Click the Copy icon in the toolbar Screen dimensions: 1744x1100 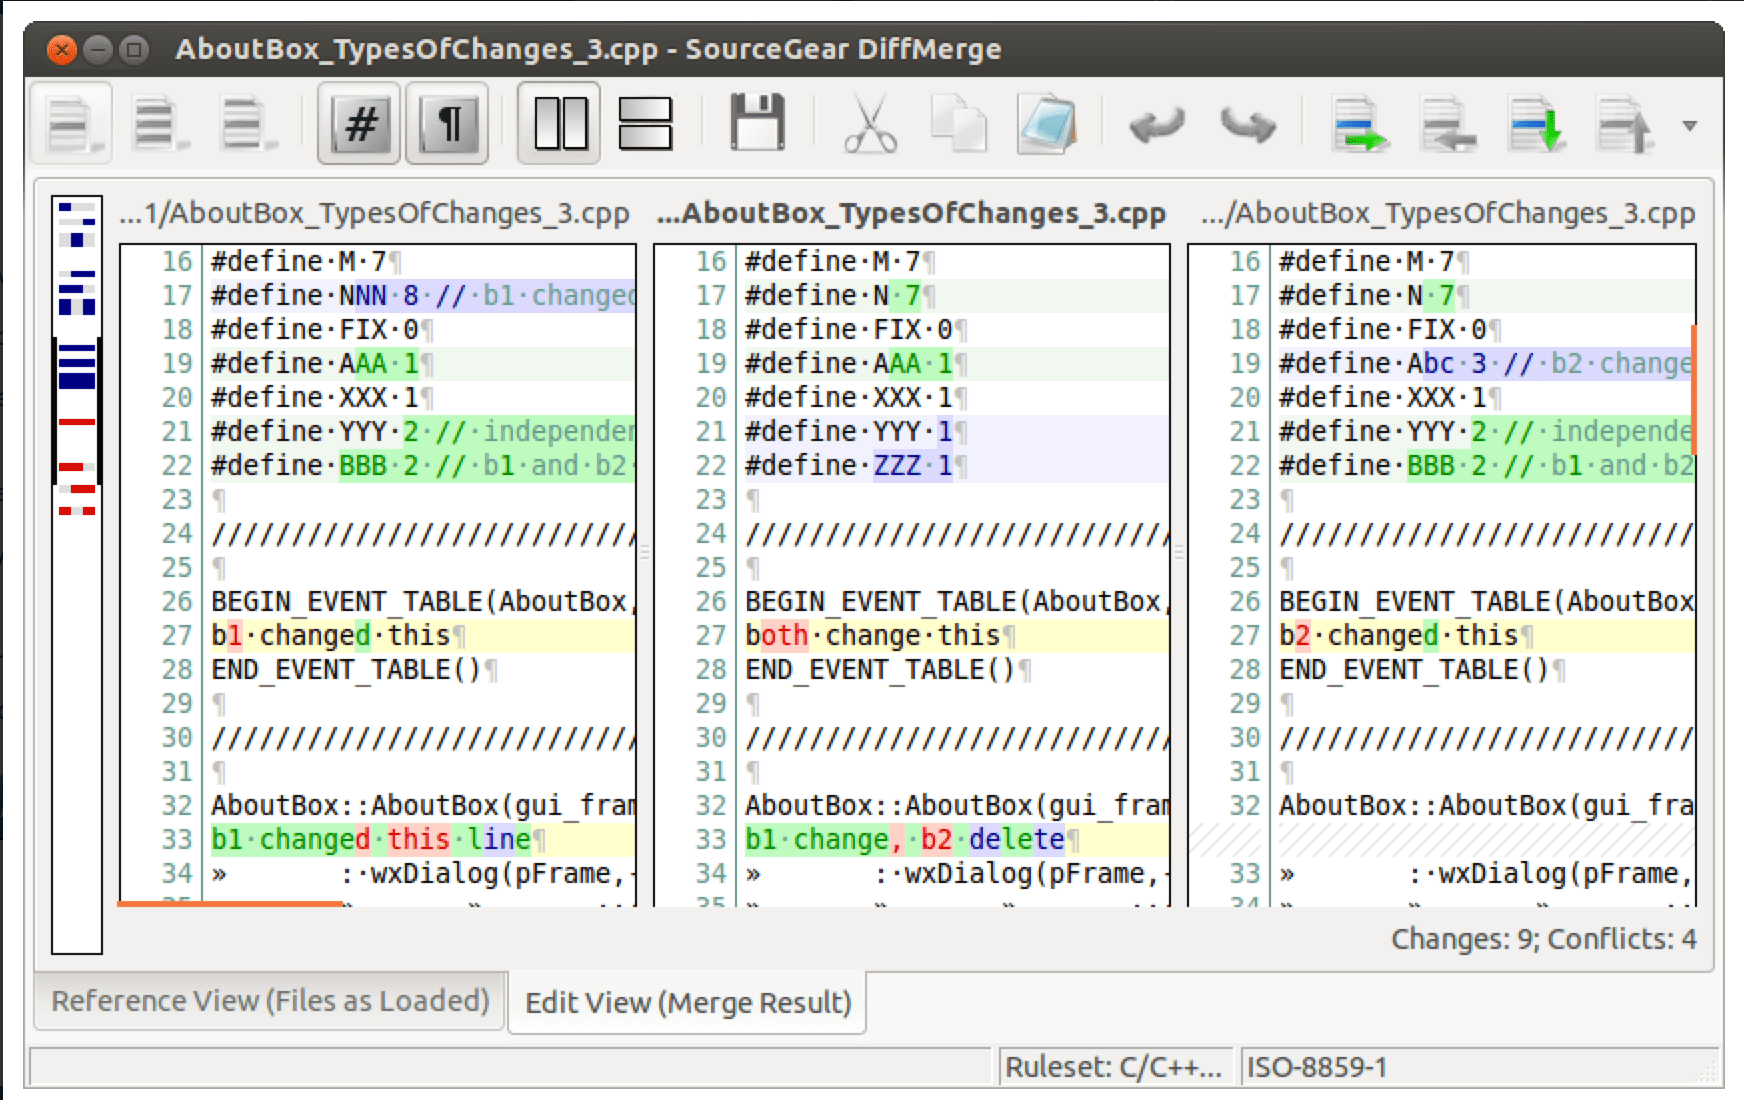pyautogui.click(x=957, y=125)
